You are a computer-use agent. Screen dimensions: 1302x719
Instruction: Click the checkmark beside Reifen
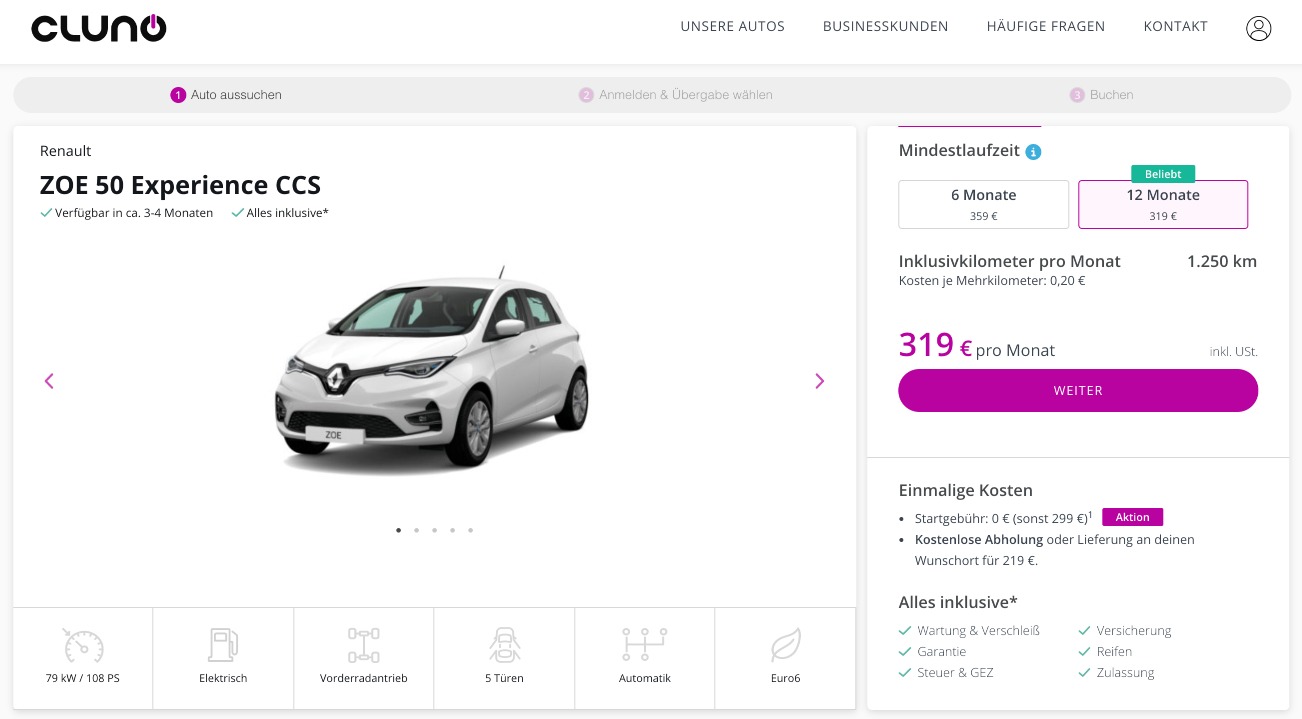click(x=1084, y=652)
